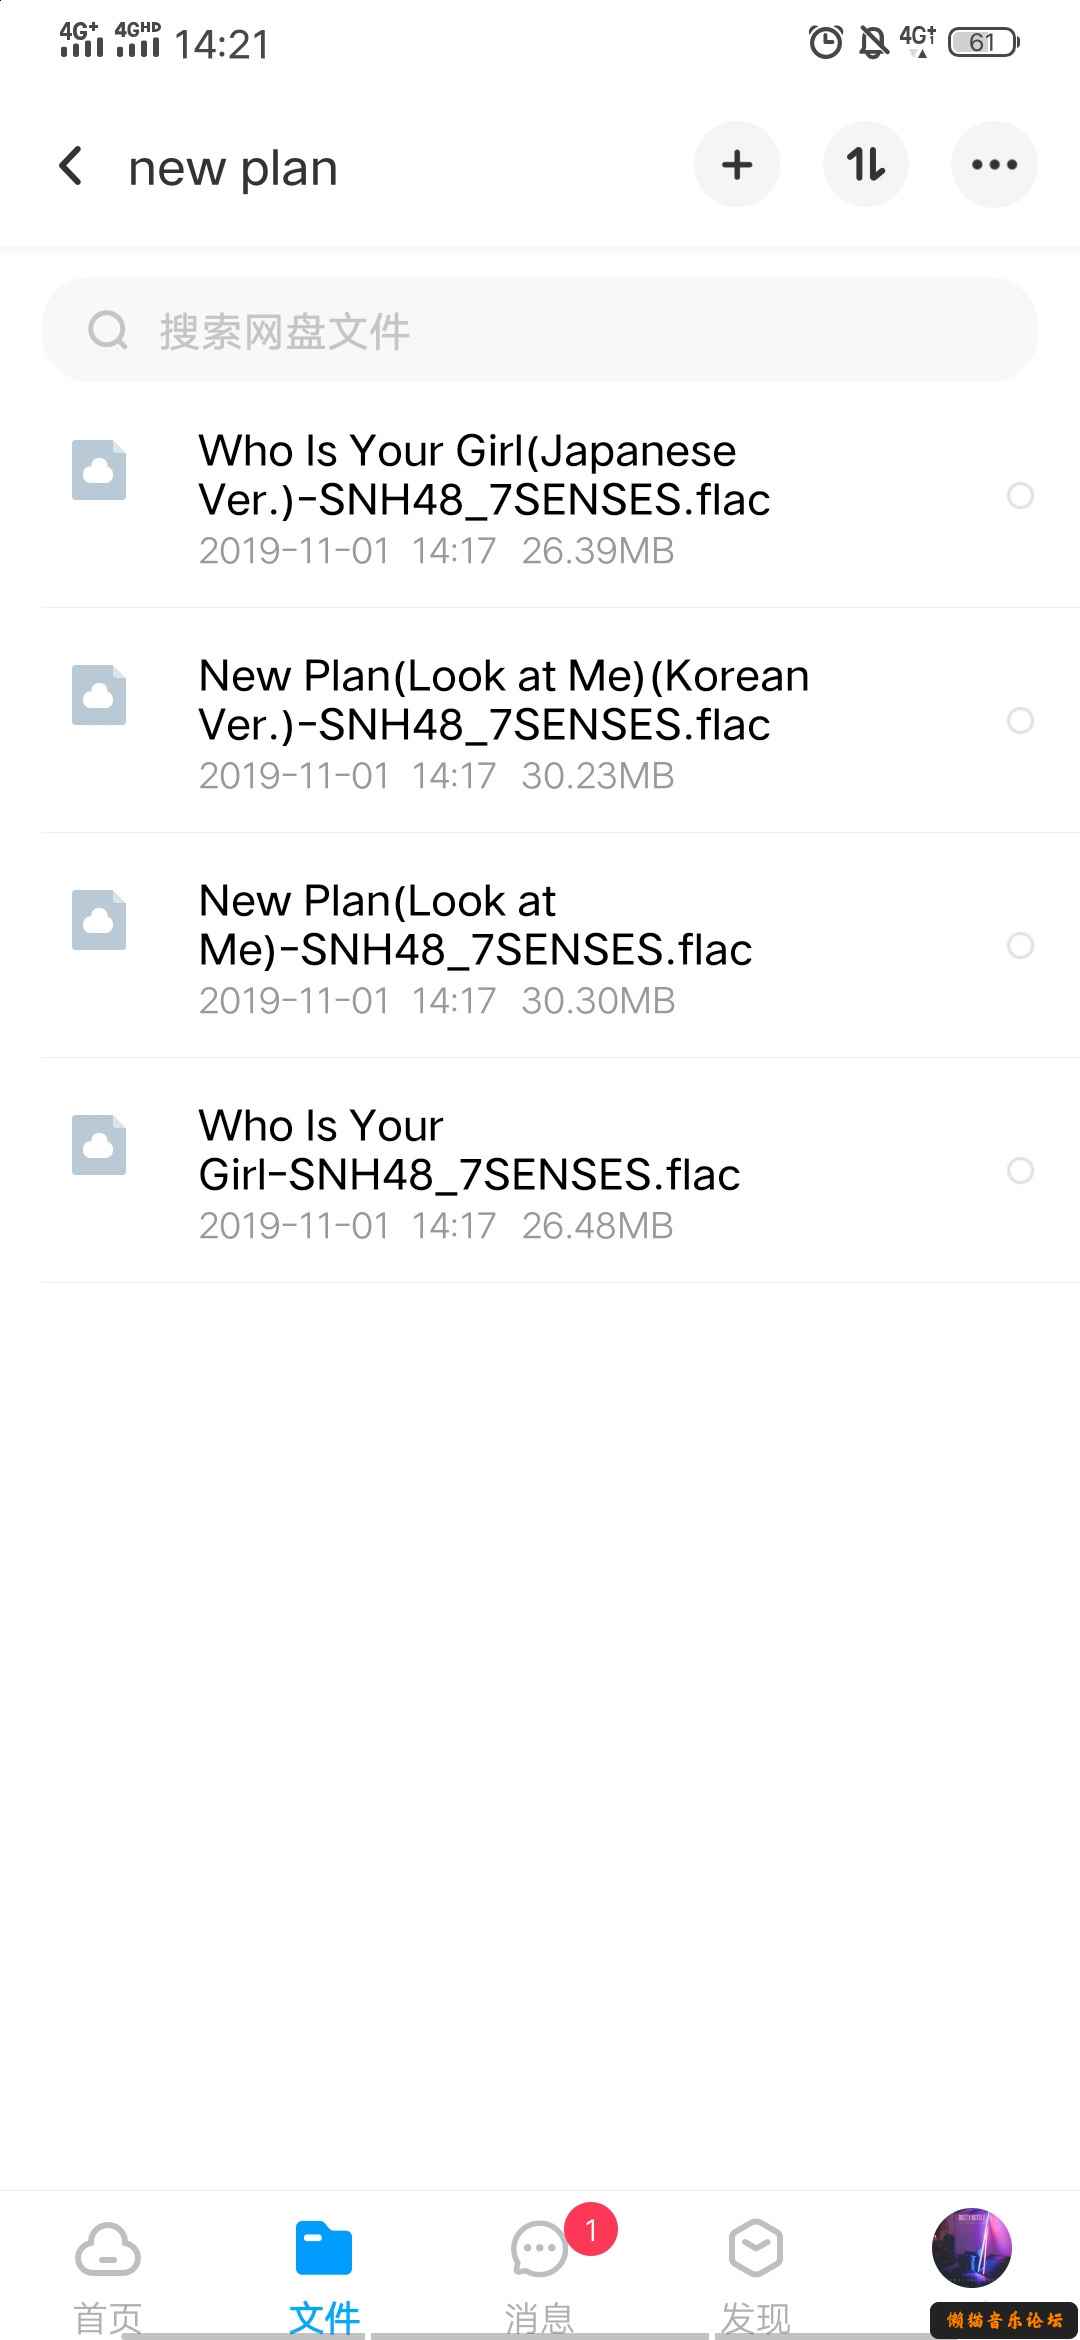Select radio for New Plan(Look at Me)-SNH48_7SENSES.flac

pyautogui.click(x=1020, y=946)
